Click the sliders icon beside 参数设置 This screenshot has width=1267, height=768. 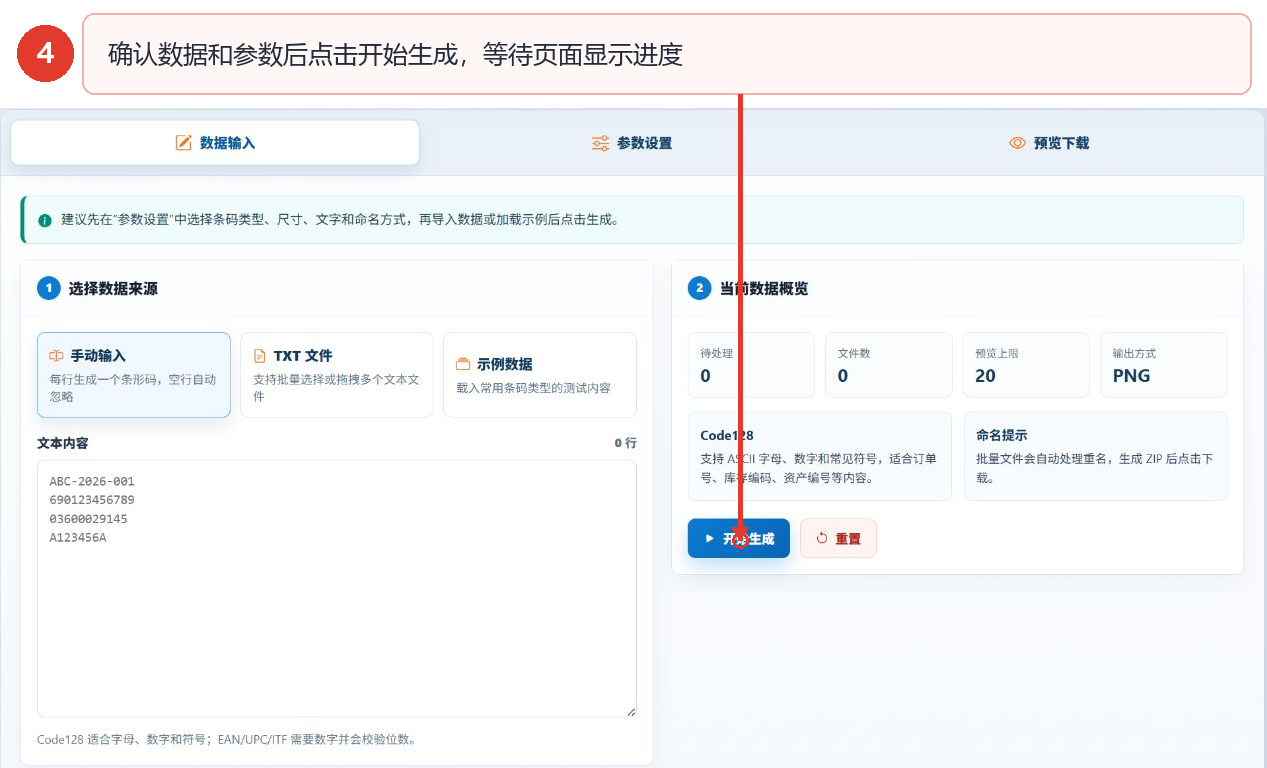coord(600,143)
